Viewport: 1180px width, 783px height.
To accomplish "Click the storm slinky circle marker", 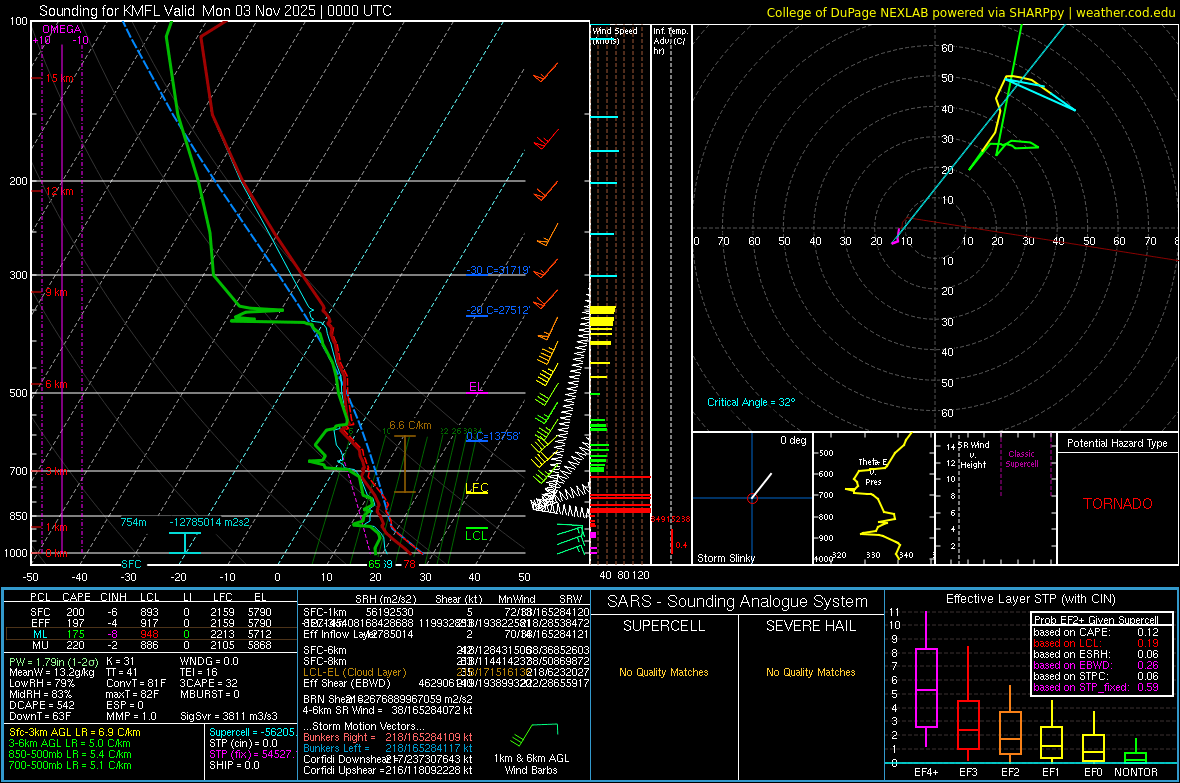I will (752, 498).
